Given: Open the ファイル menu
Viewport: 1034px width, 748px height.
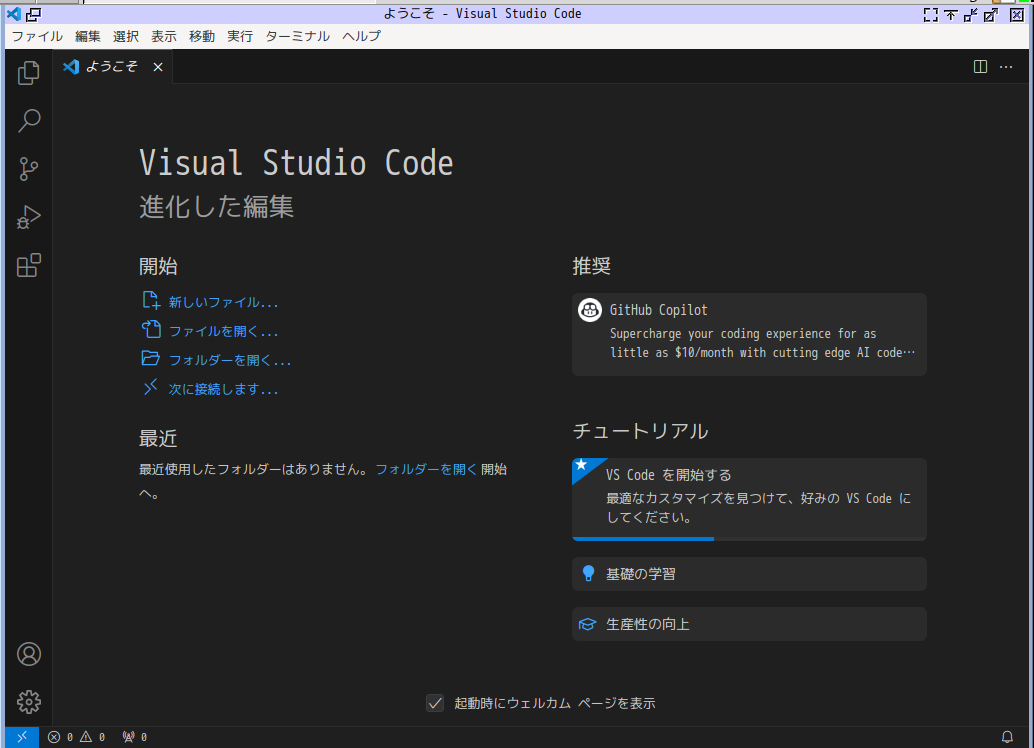Looking at the screenshot, I should [37, 36].
